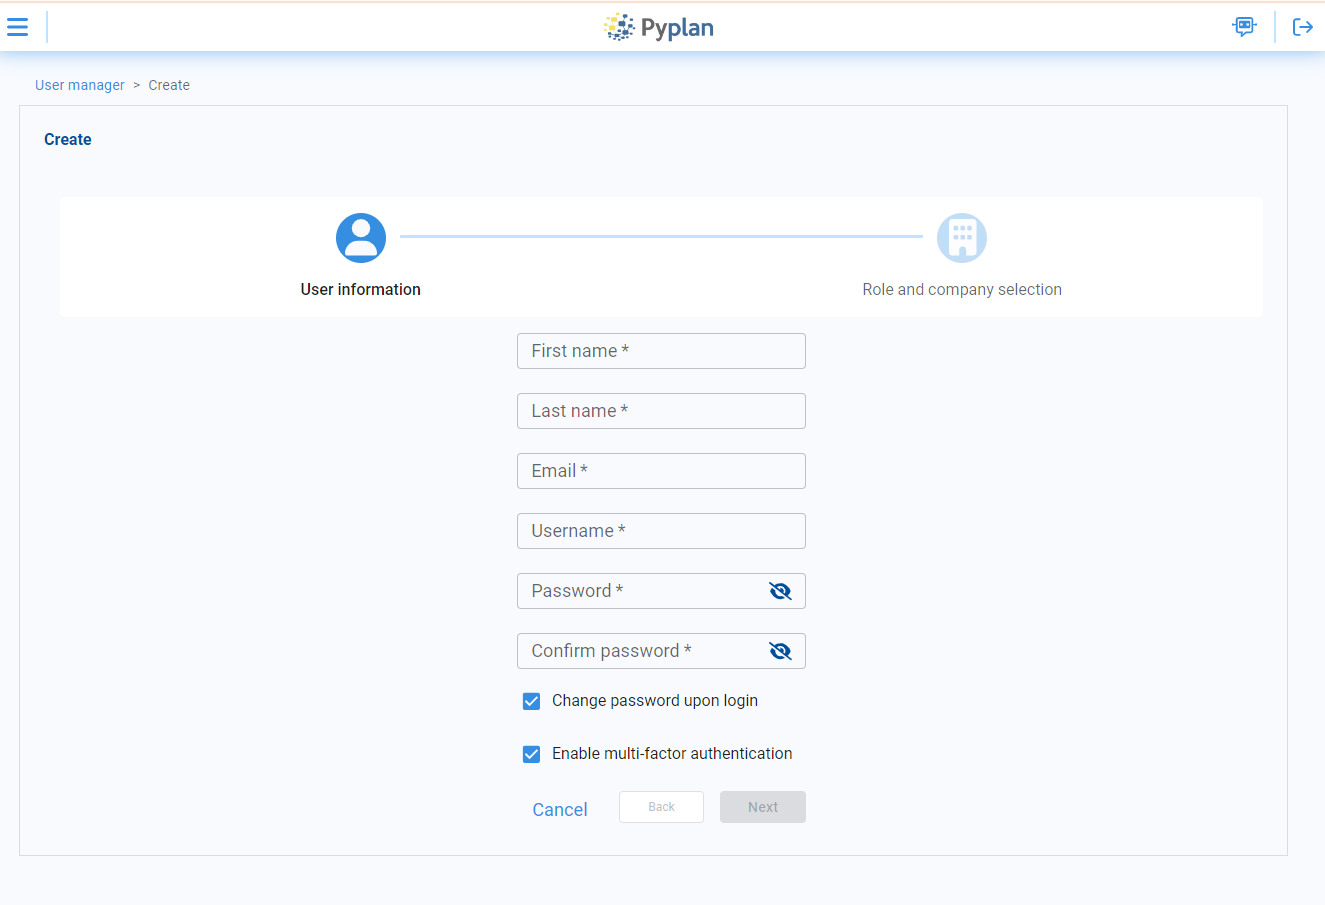This screenshot has height=905, width=1325.
Task: Focus the First name field
Action: tap(661, 351)
